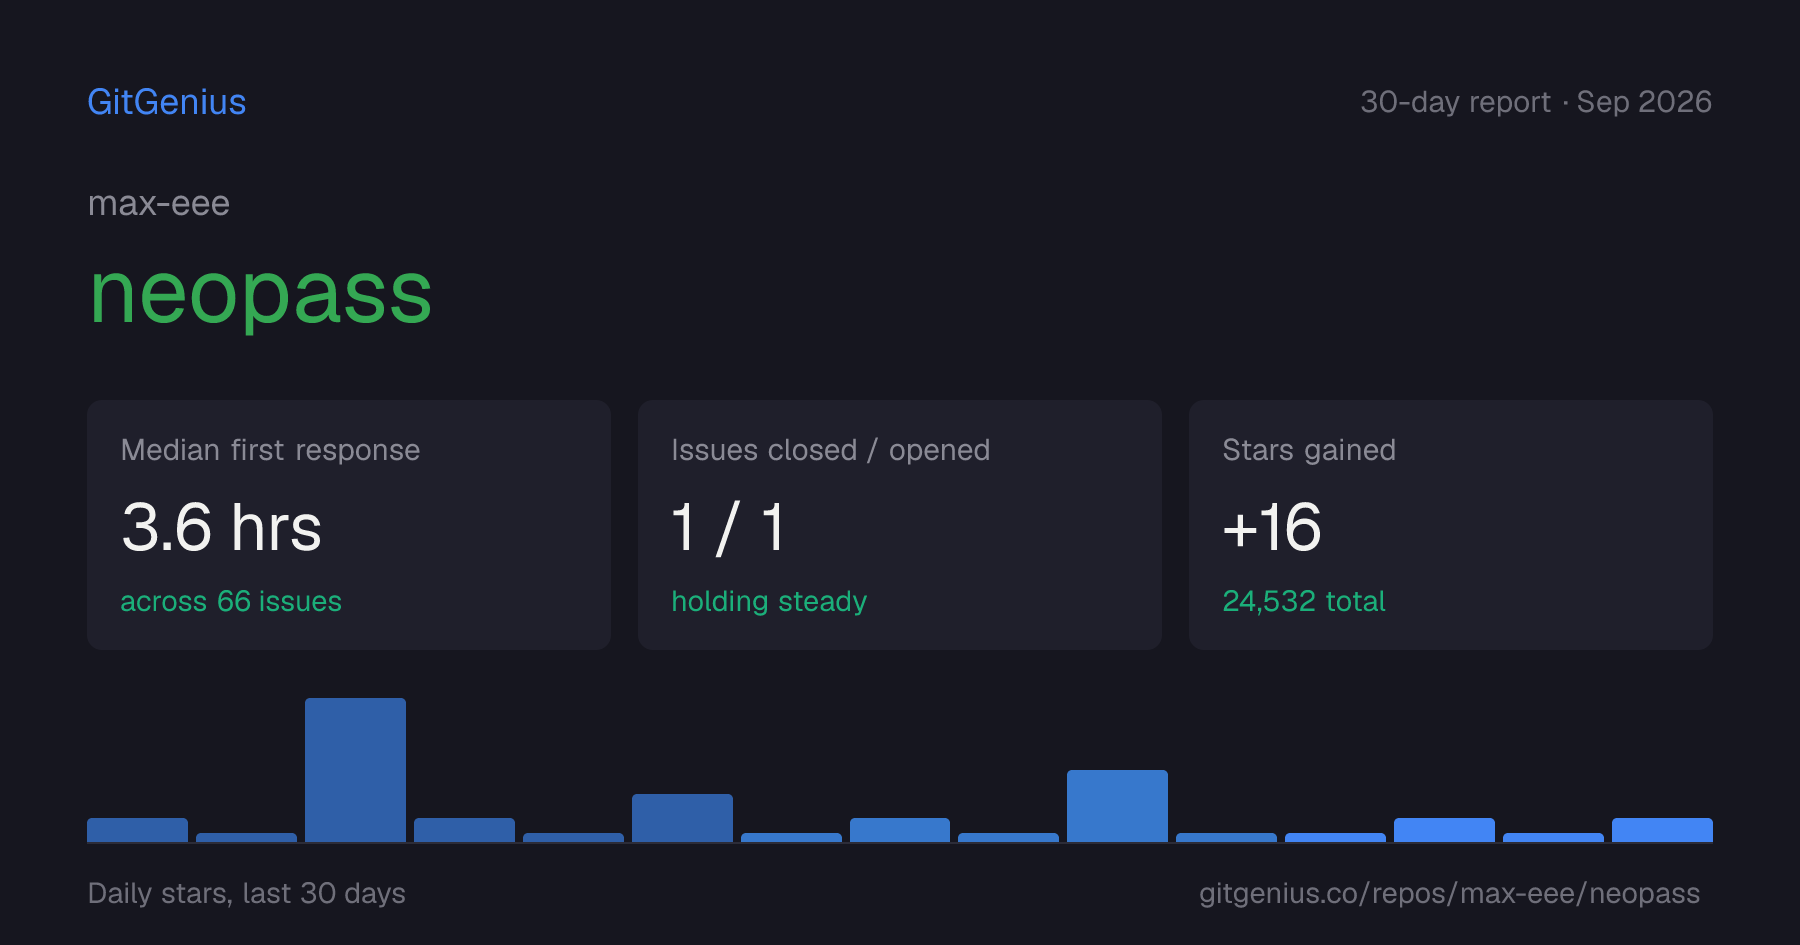Image resolution: width=1800 pixels, height=945 pixels.
Task: Open the across 66 issues subtext
Action: point(231,601)
